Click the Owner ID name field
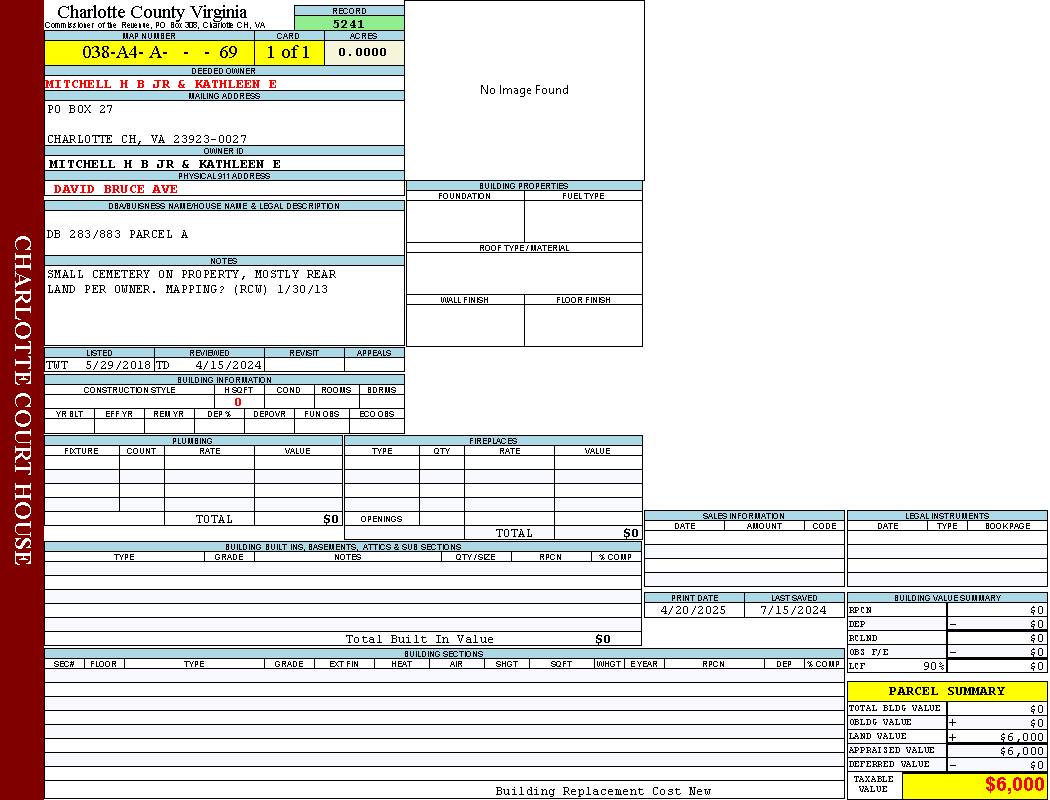1050x800 pixels. 165,163
